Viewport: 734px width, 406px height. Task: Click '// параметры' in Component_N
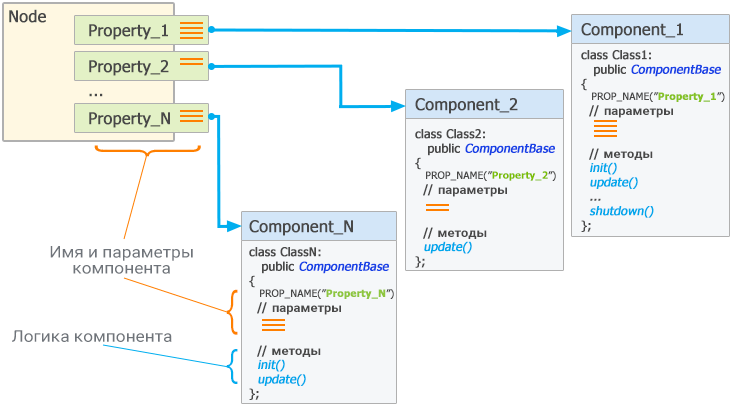[299, 308]
